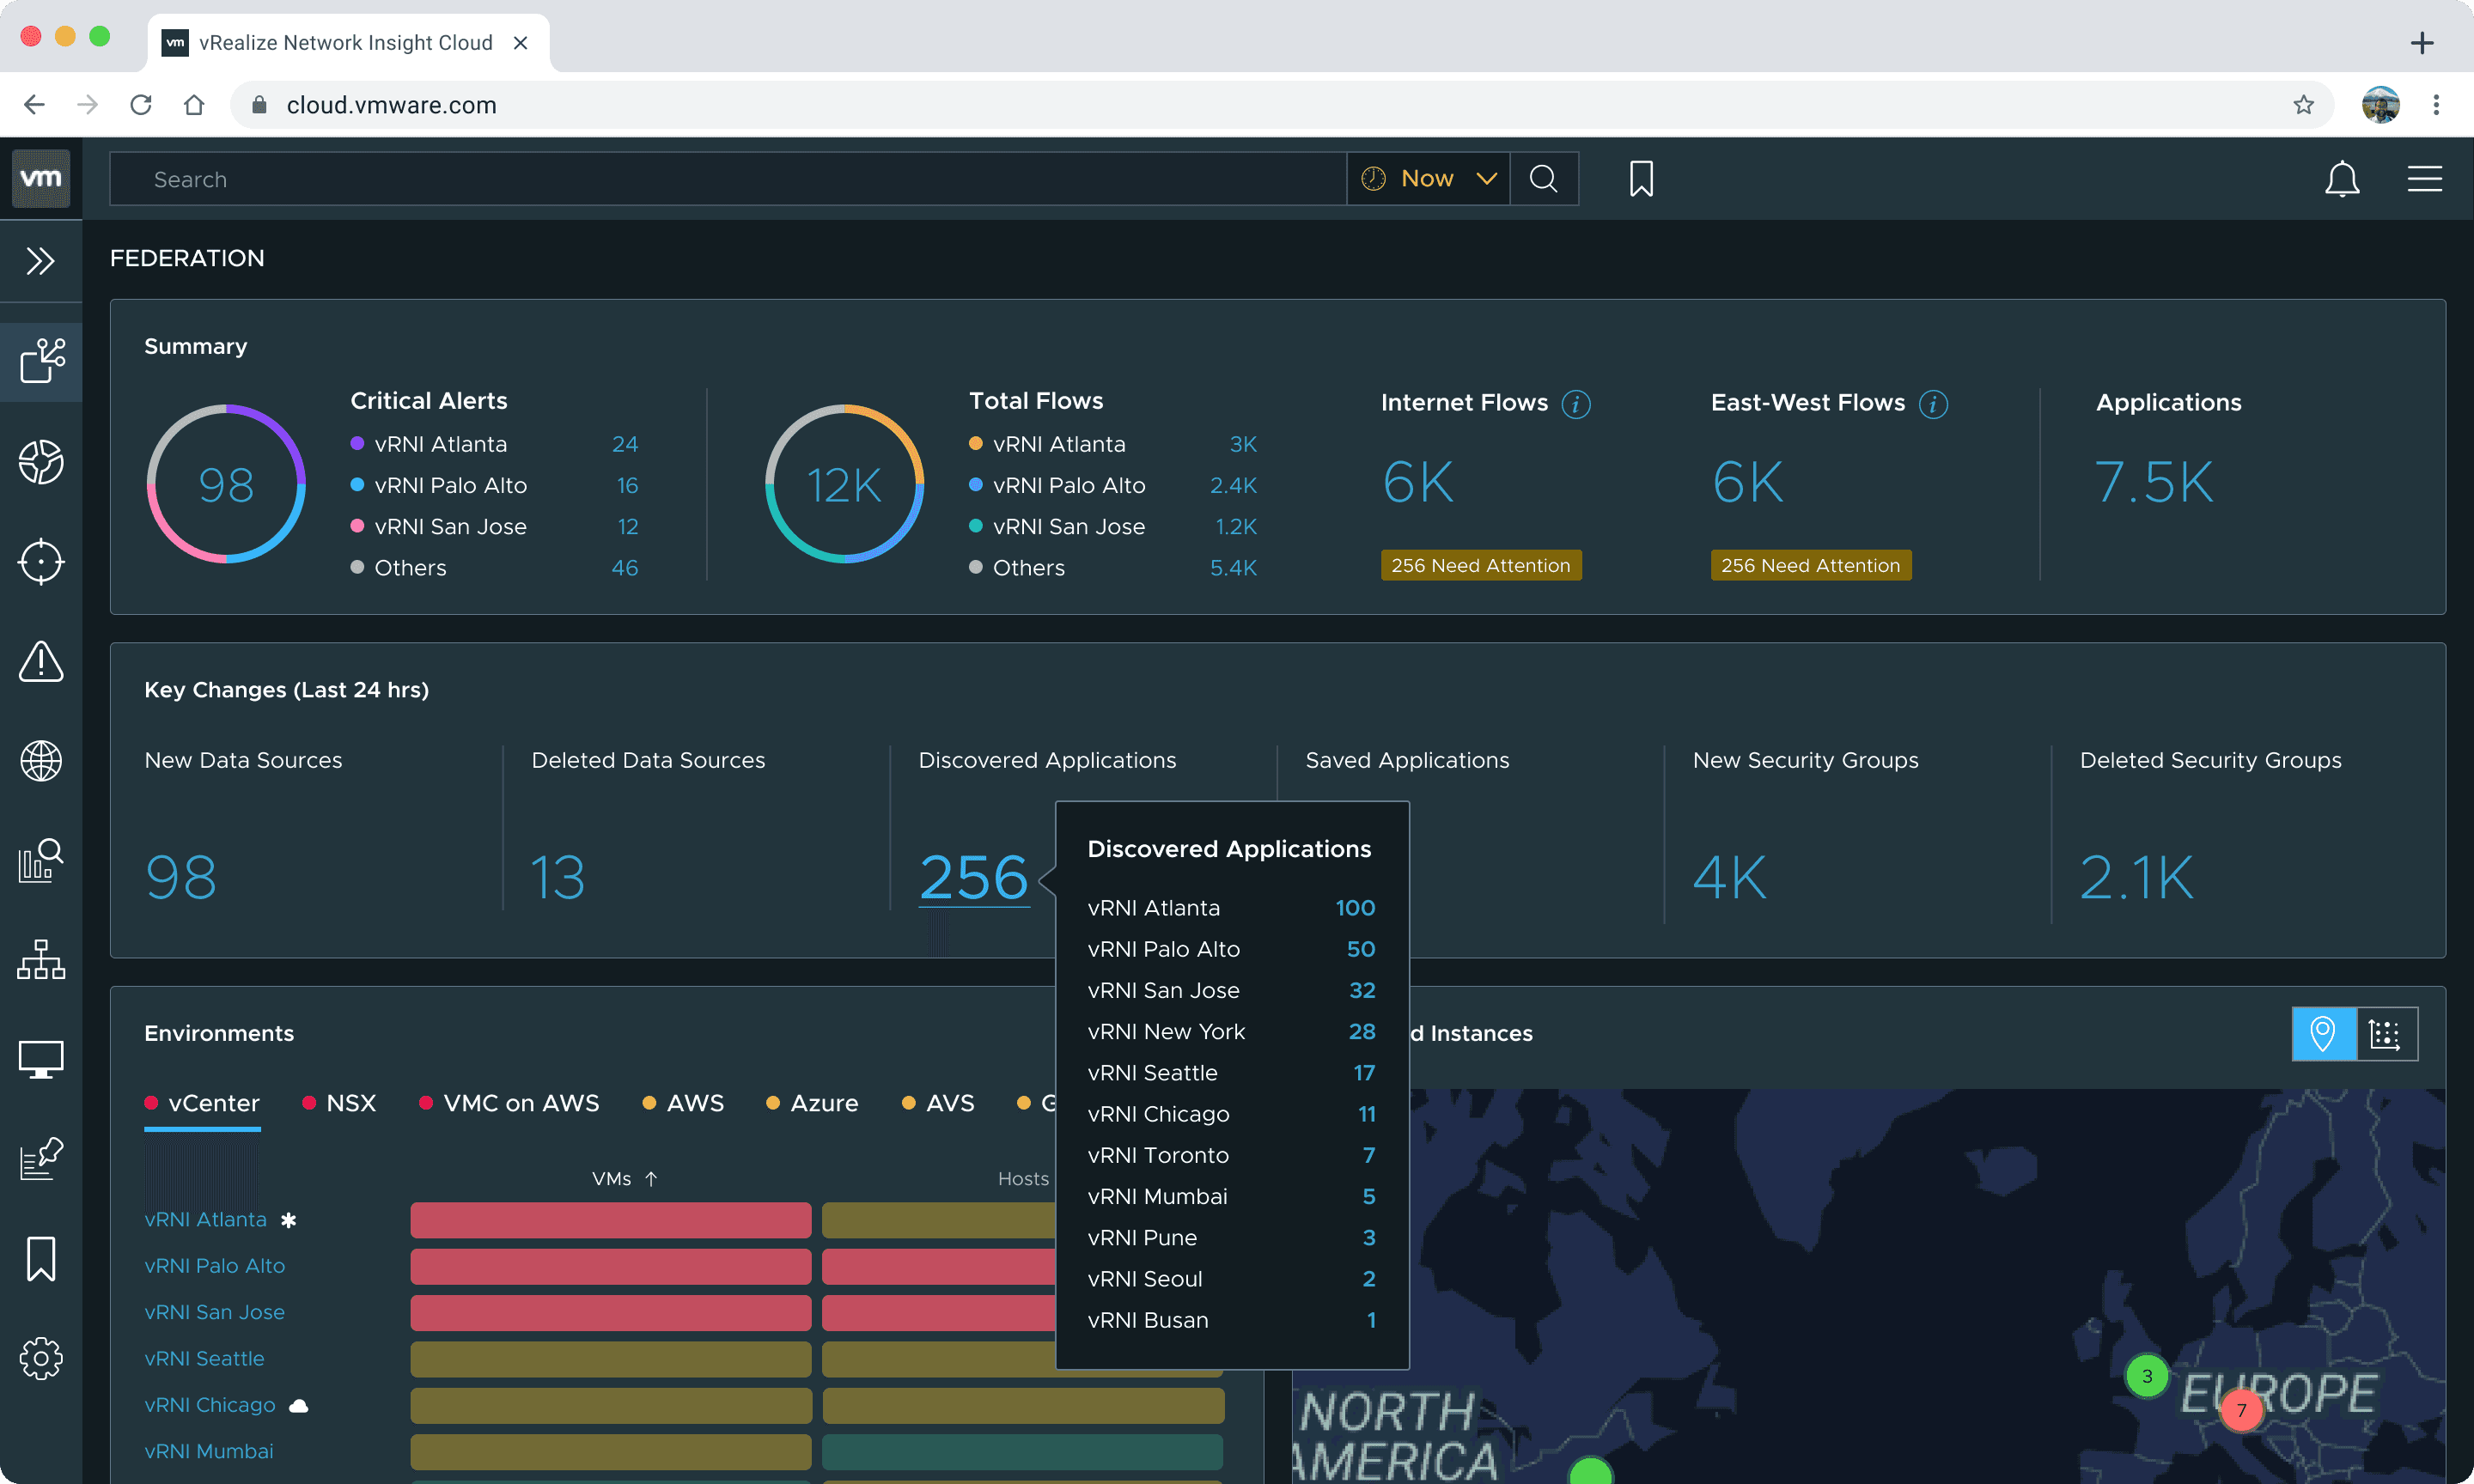Switch to map pin view
Screen dimensions: 2474x1484
point(2323,1033)
